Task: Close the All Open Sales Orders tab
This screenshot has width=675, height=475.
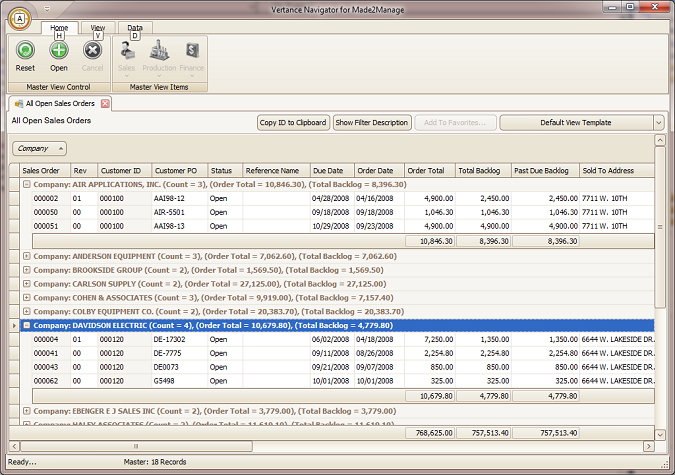Action: [105, 103]
